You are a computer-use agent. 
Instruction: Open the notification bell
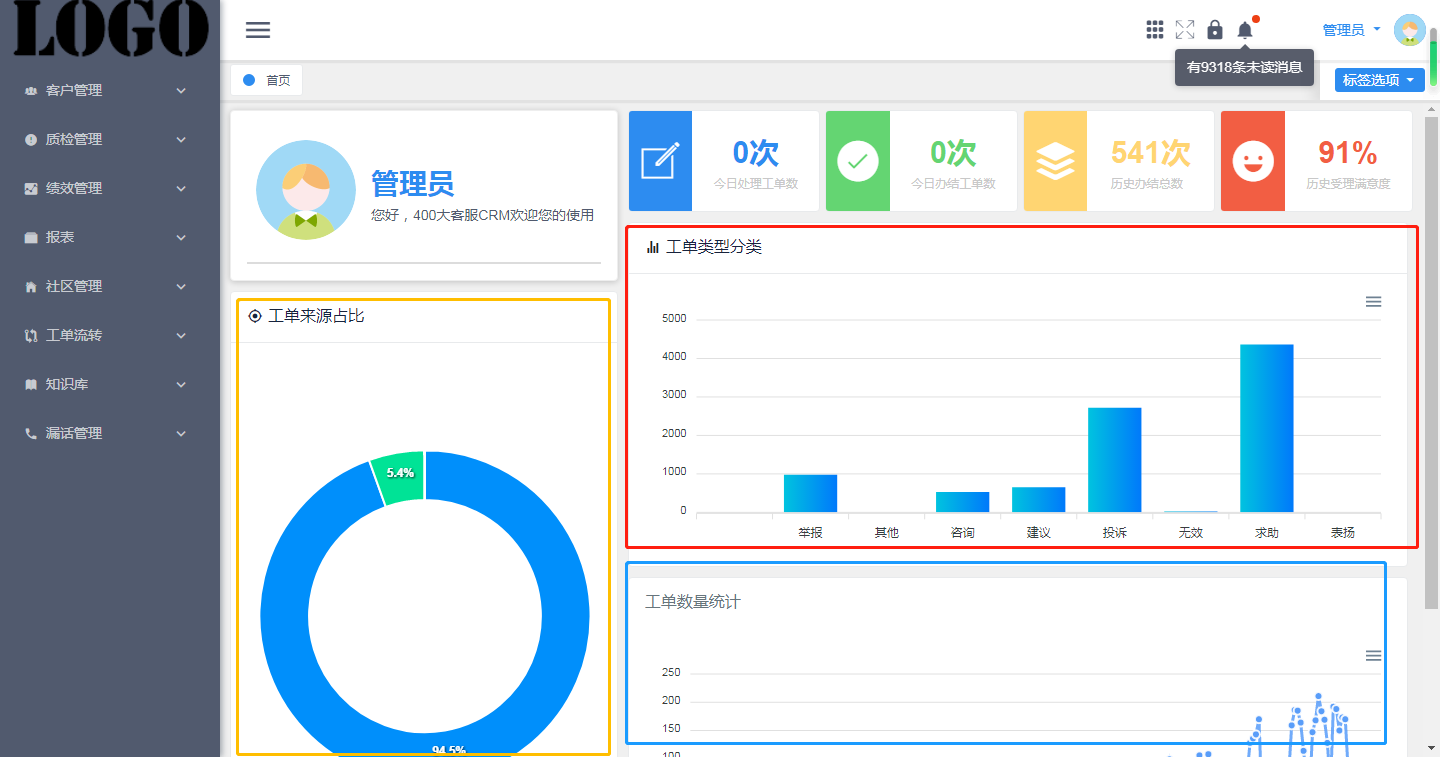[x=1245, y=30]
